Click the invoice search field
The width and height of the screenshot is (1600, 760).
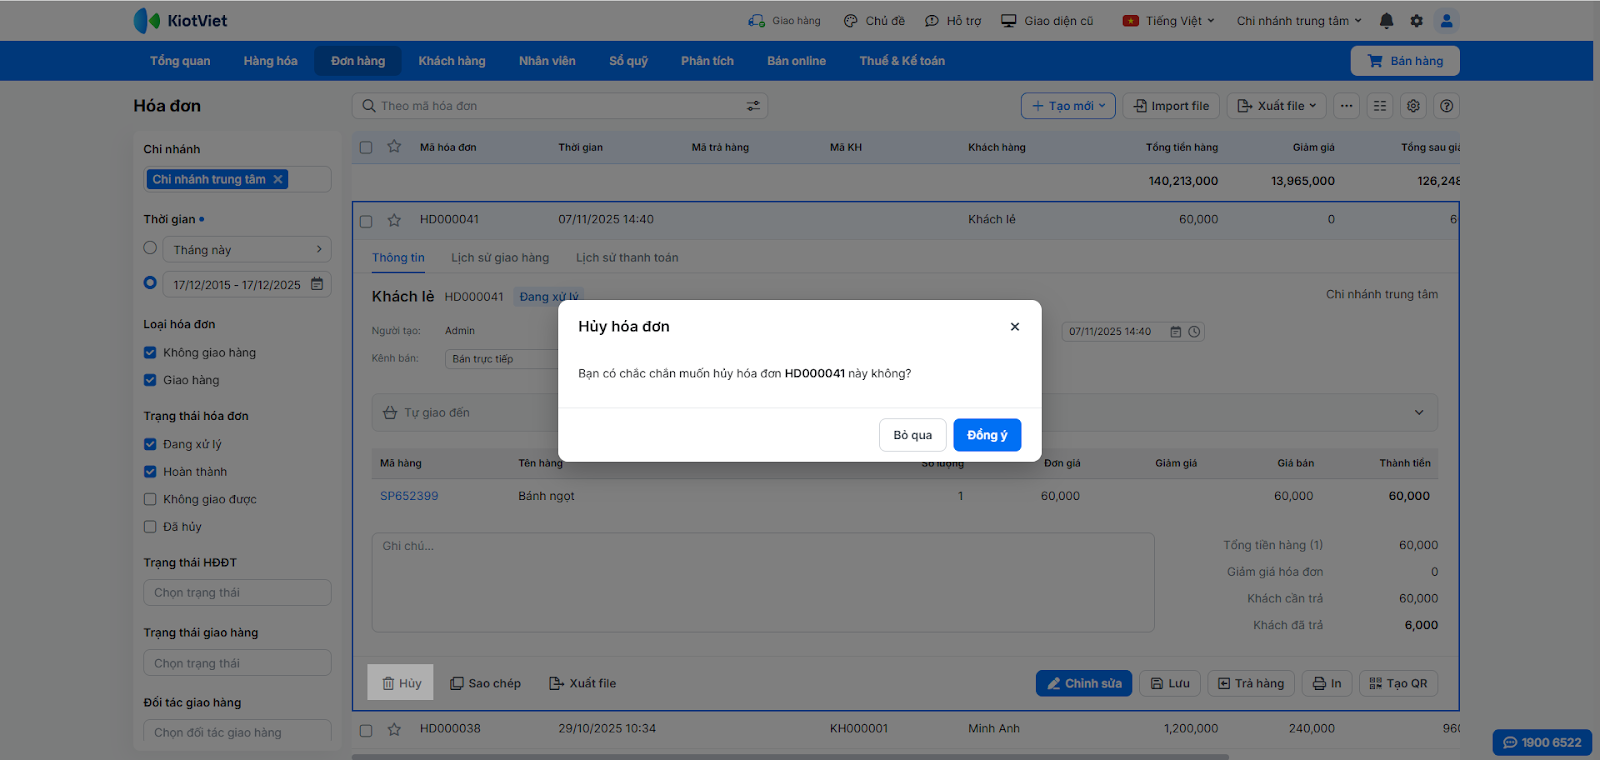pos(560,106)
